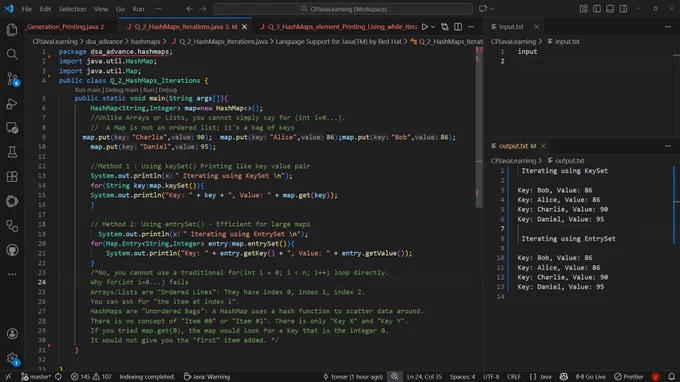
Task: Click Language Support for Java breadcrumb item
Action: click(338, 42)
